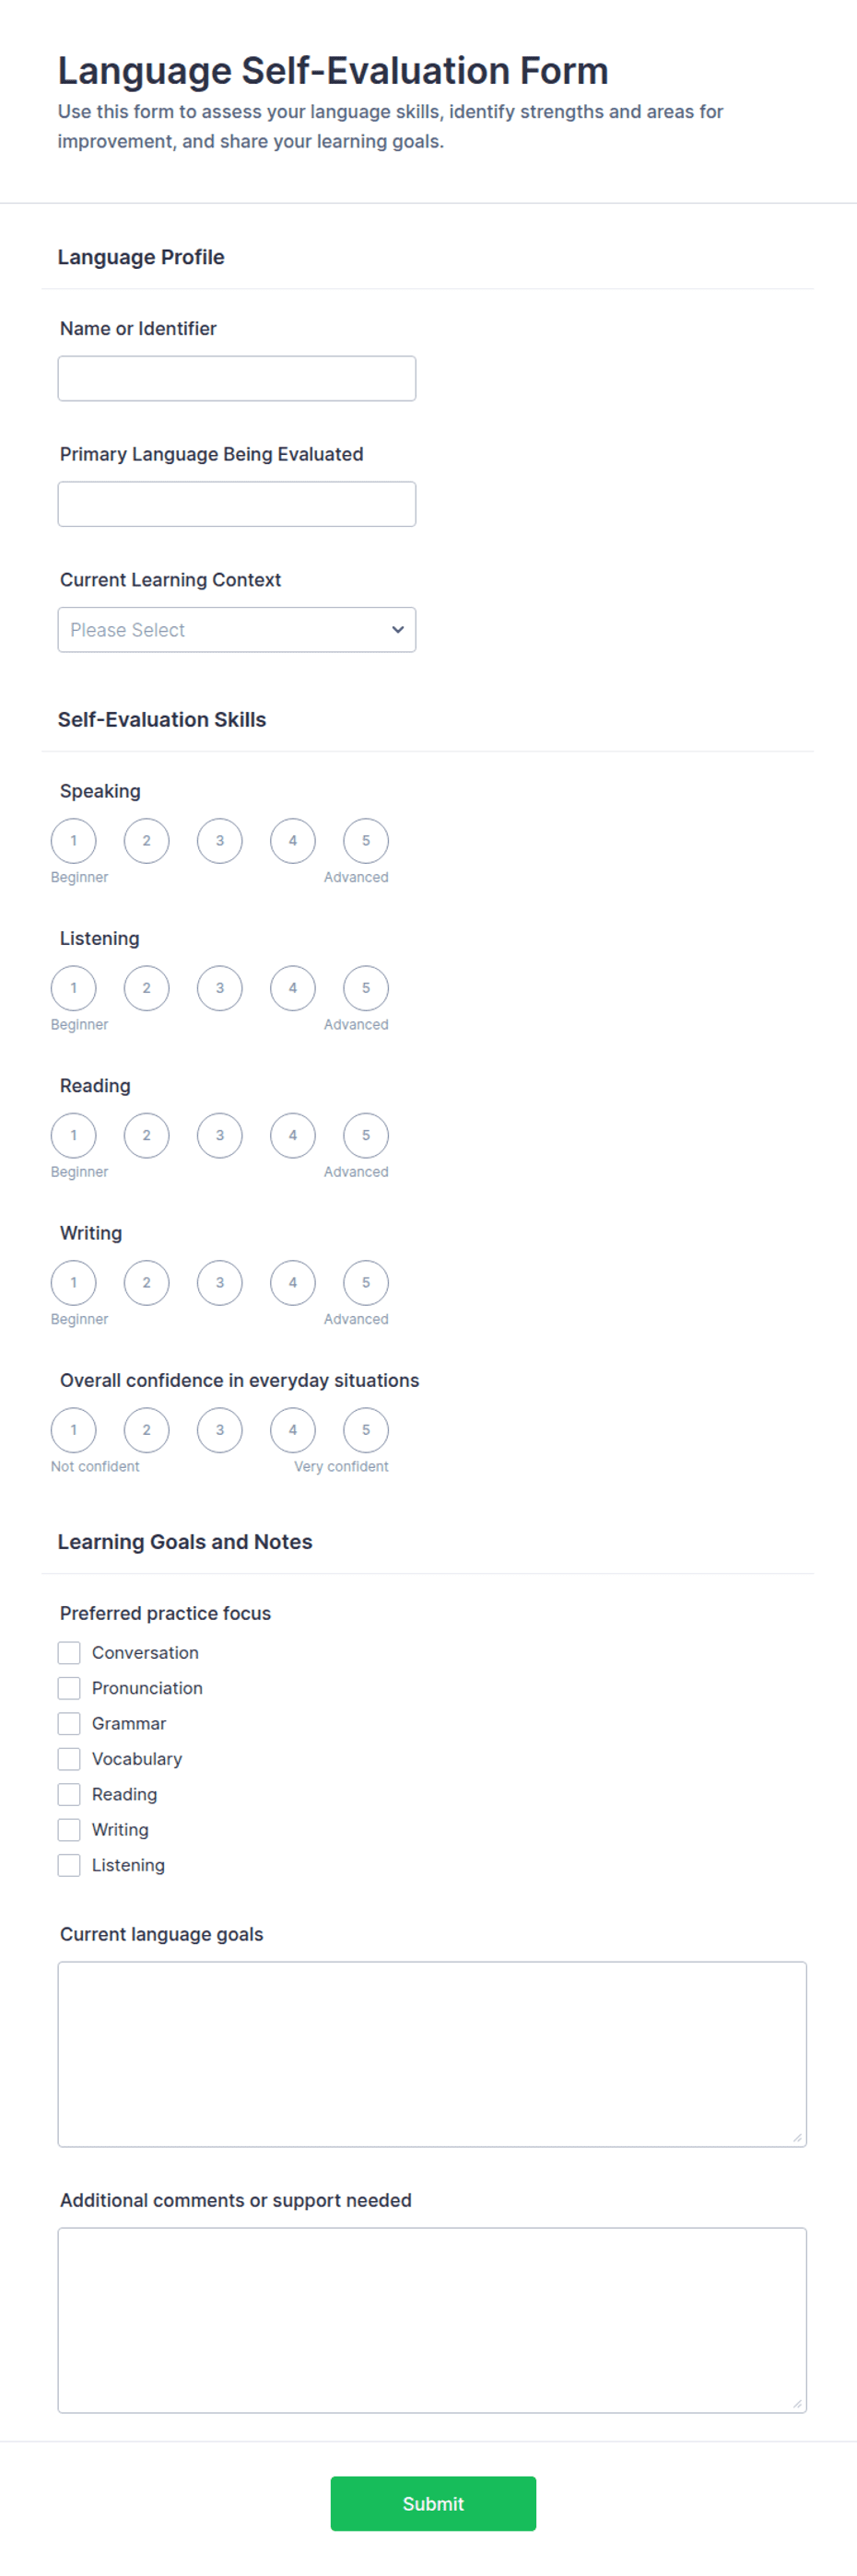The image size is (857, 2576).
Task: Pick rating 4 for Writing skill
Action: tap(293, 1282)
